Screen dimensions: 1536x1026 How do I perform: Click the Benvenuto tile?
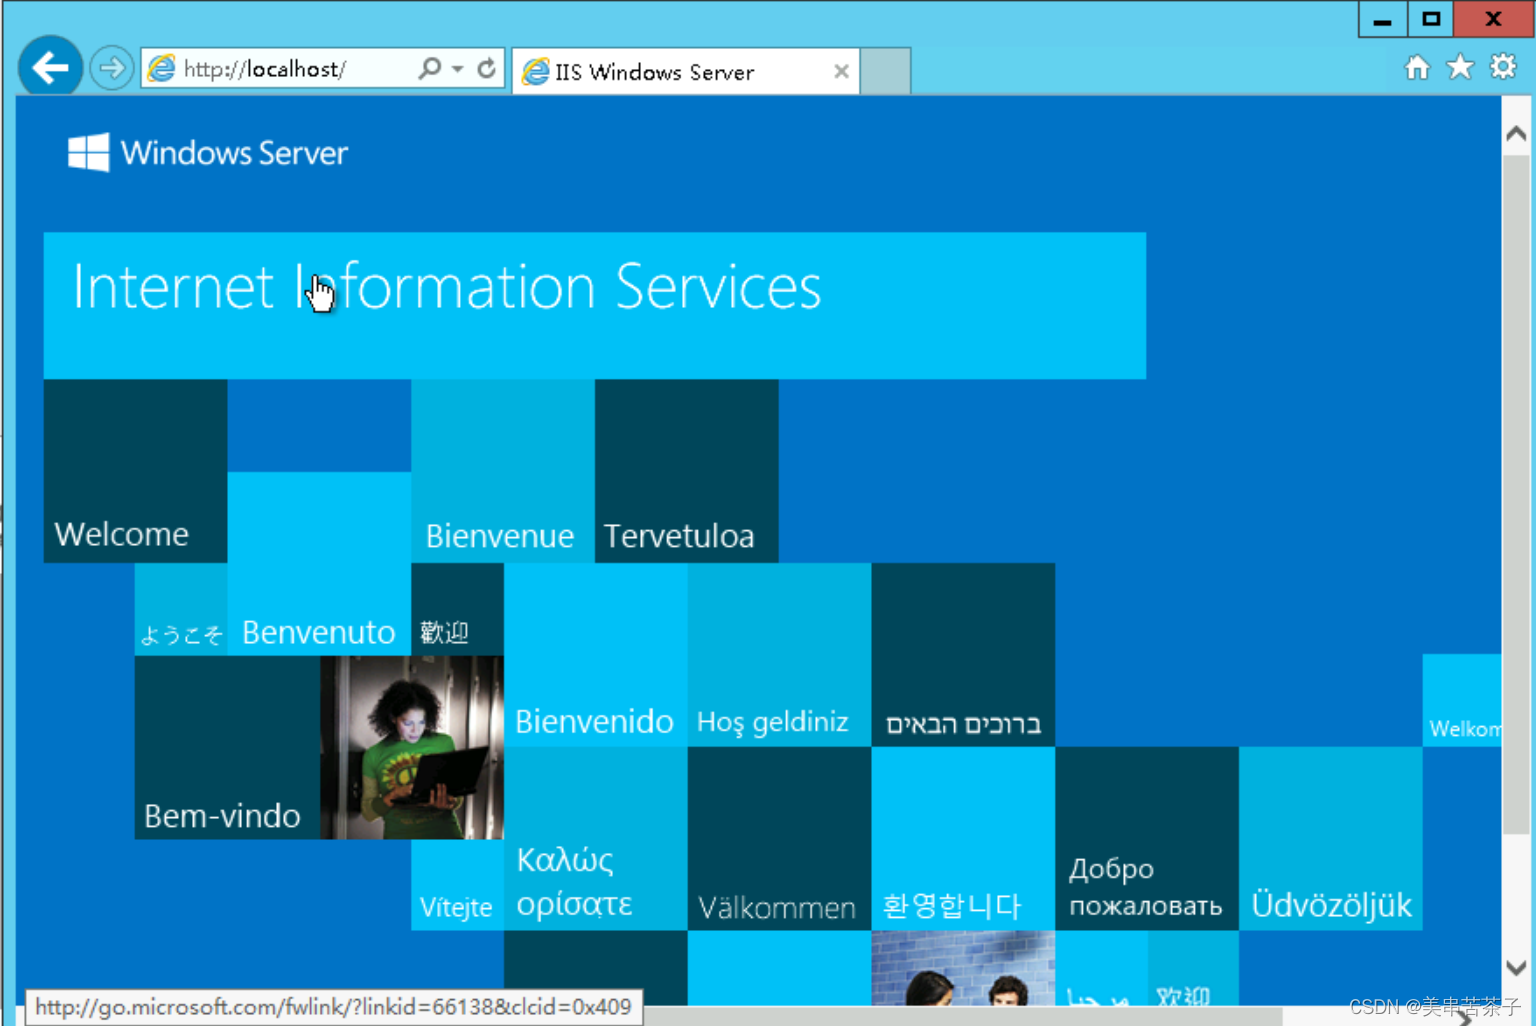tap(319, 564)
